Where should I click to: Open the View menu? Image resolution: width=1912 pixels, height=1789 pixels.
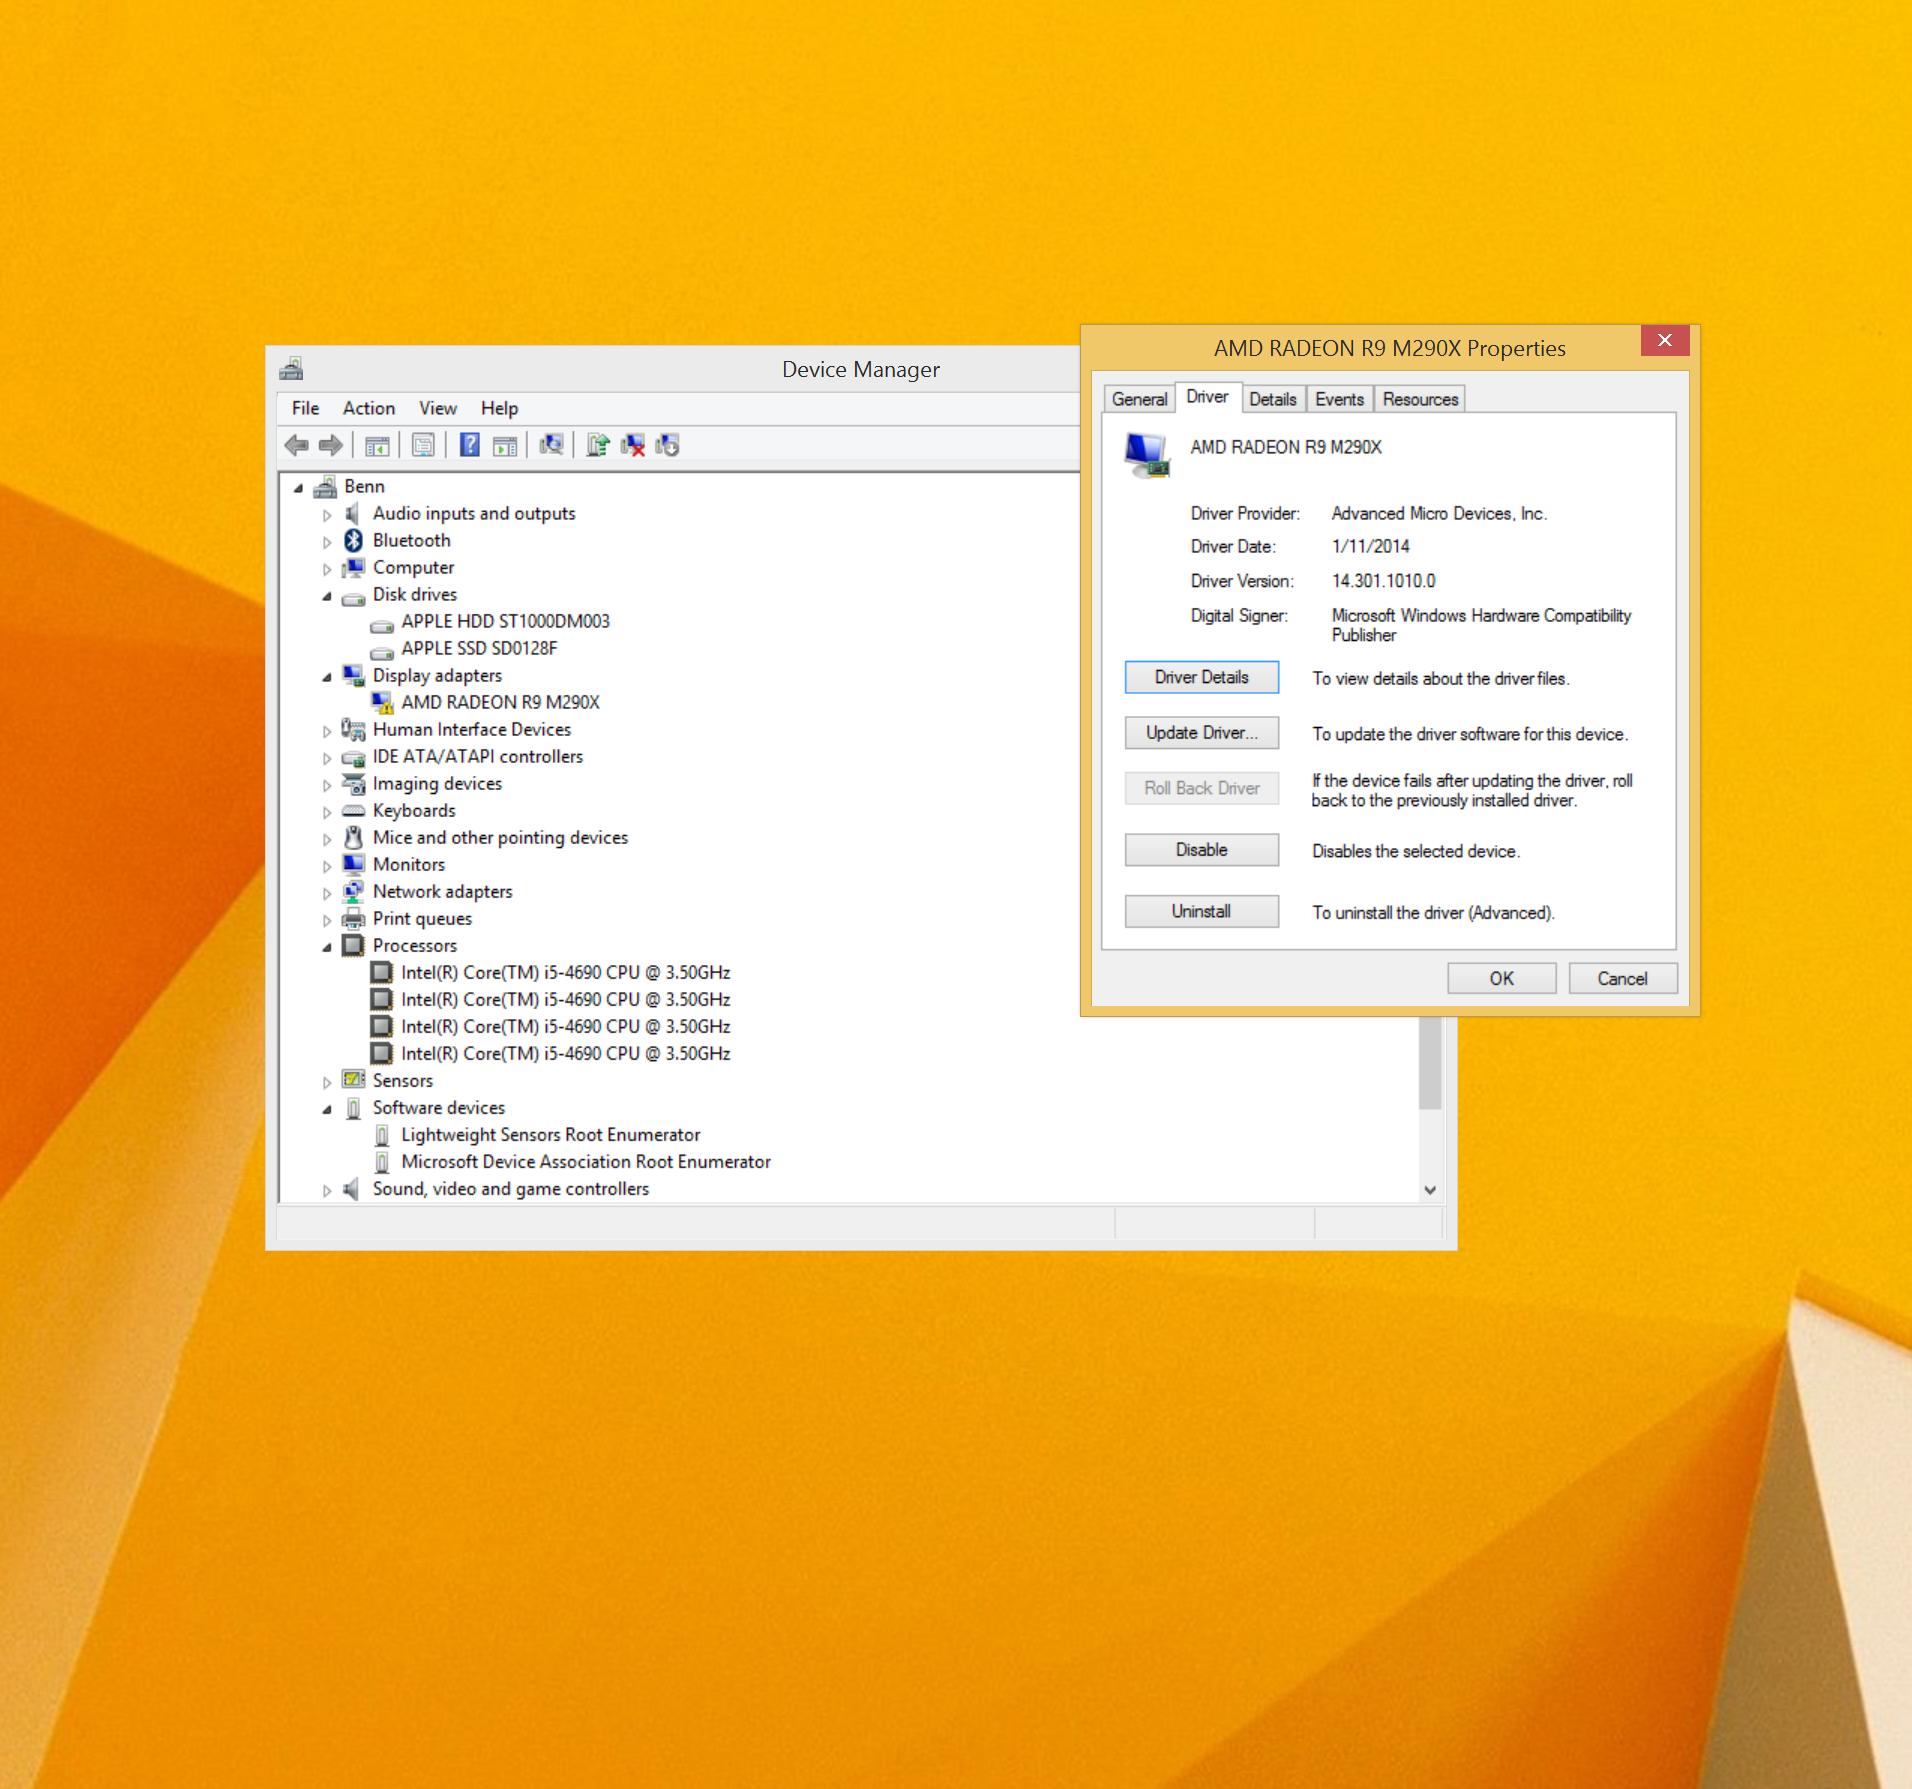(438, 408)
